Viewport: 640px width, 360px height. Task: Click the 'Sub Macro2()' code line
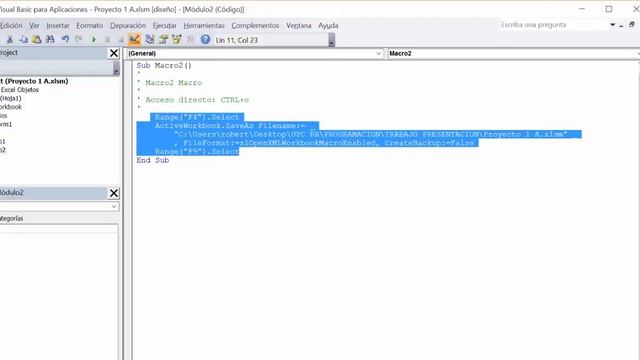(x=164, y=65)
